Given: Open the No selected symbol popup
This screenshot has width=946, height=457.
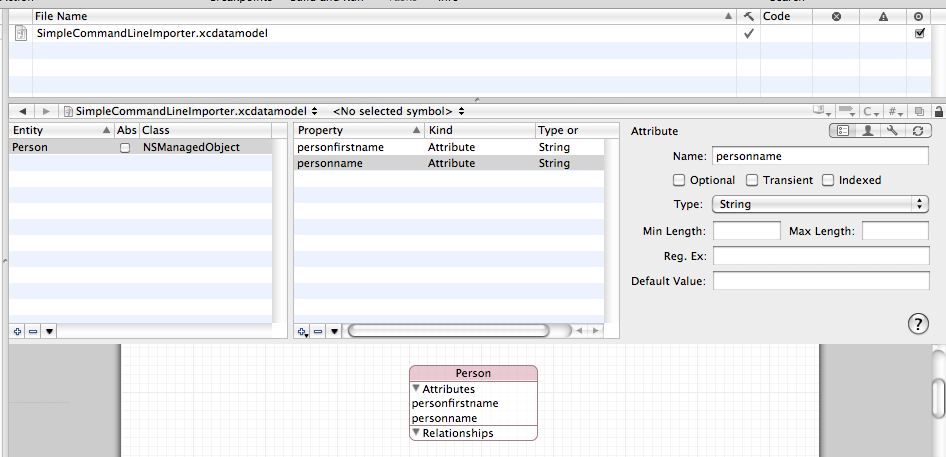Looking at the screenshot, I should click(398, 111).
